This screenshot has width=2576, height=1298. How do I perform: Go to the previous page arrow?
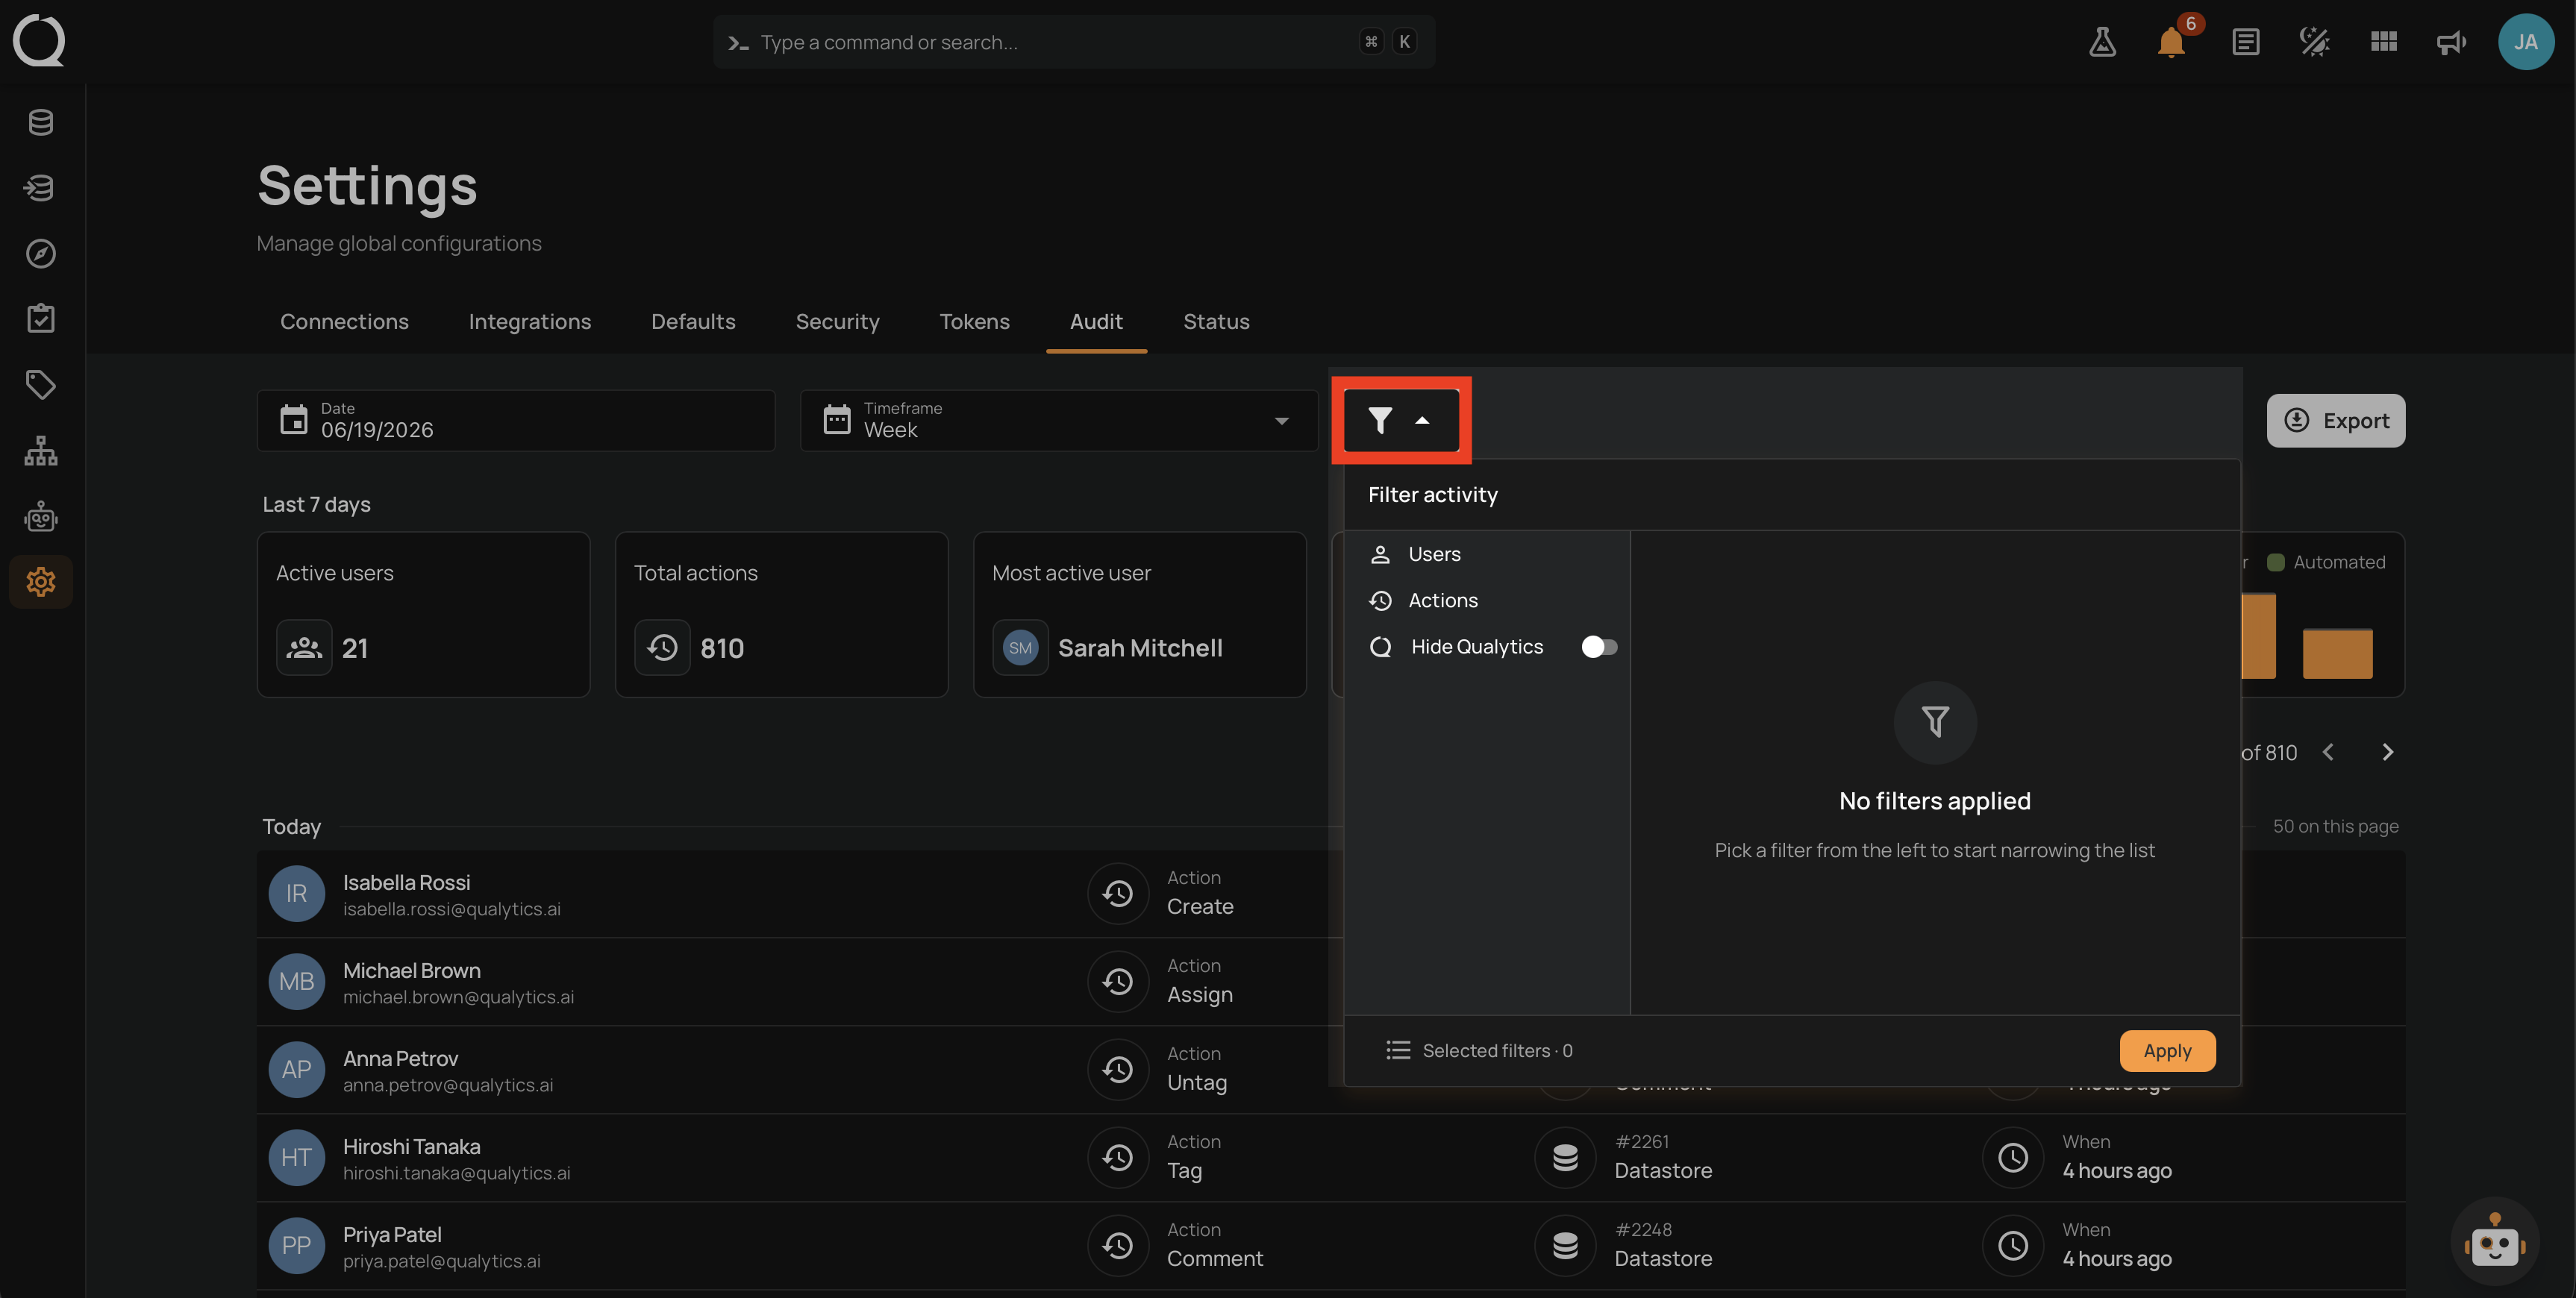pyautogui.click(x=2328, y=752)
